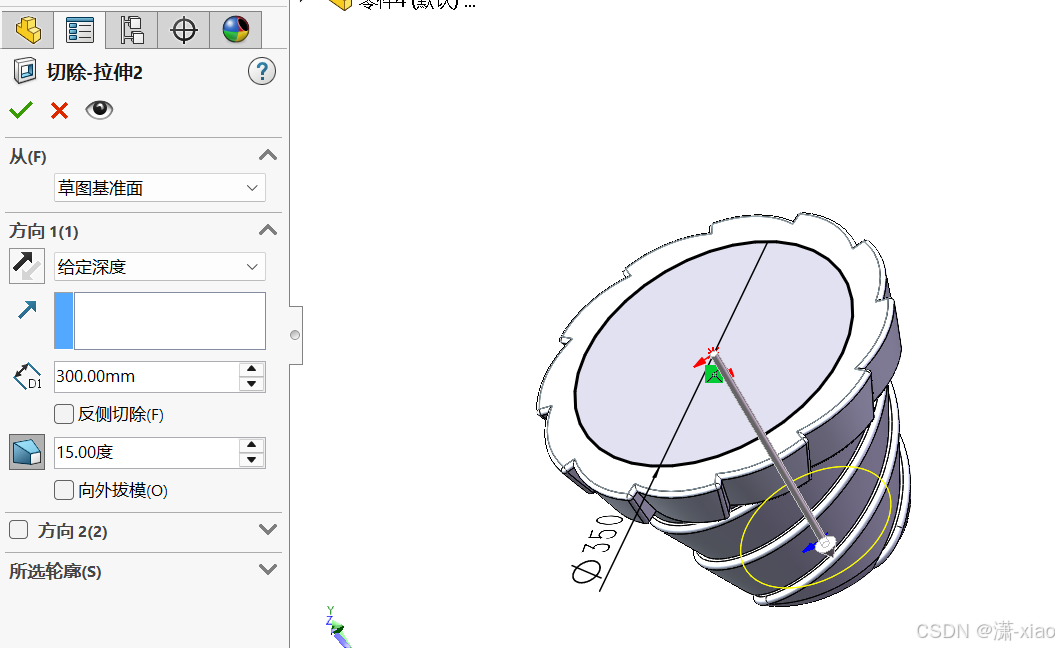Screen dimensions: 1059x648
Task: Open the FeatureManager design tree tab
Action: tap(28, 30)
